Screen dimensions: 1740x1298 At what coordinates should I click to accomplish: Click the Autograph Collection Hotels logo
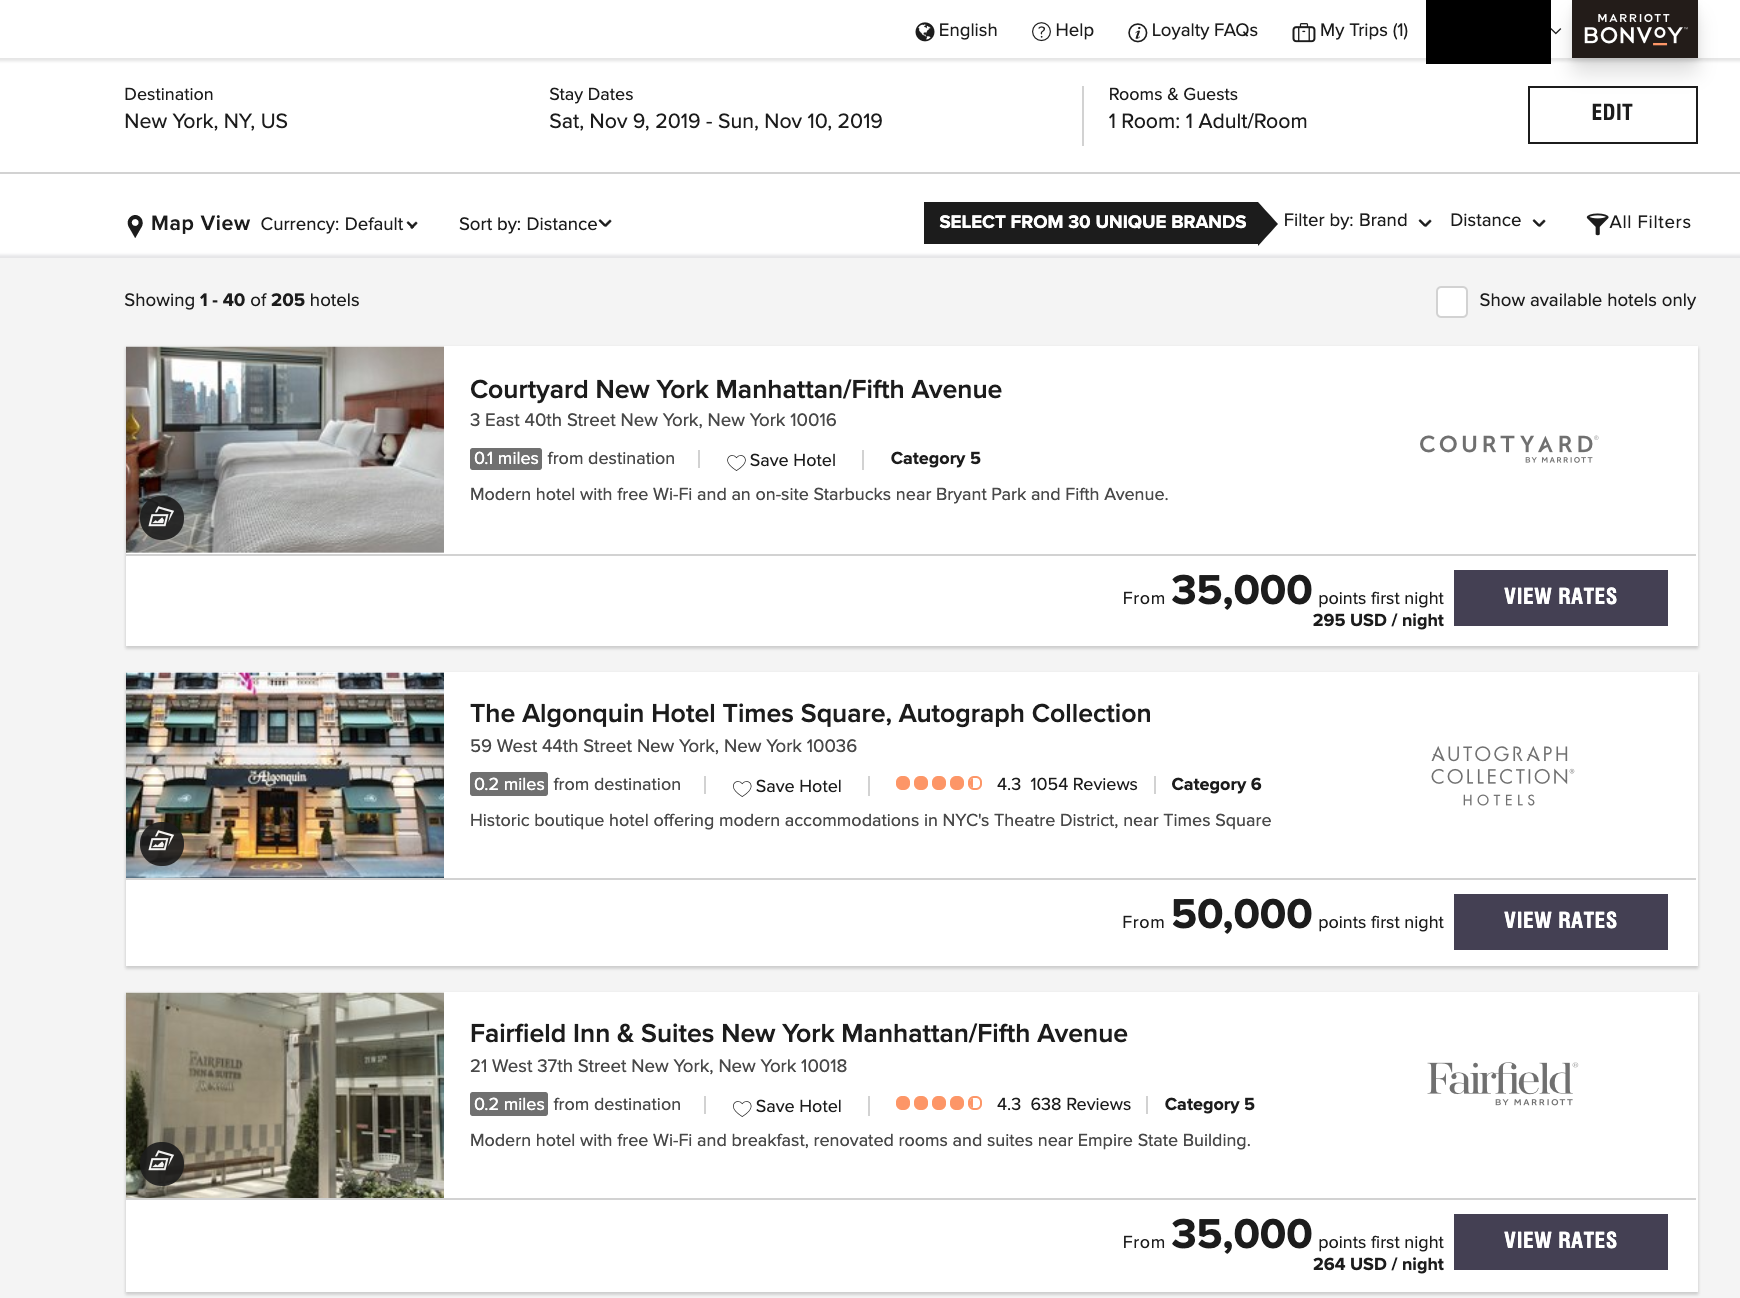point(1501,776)
